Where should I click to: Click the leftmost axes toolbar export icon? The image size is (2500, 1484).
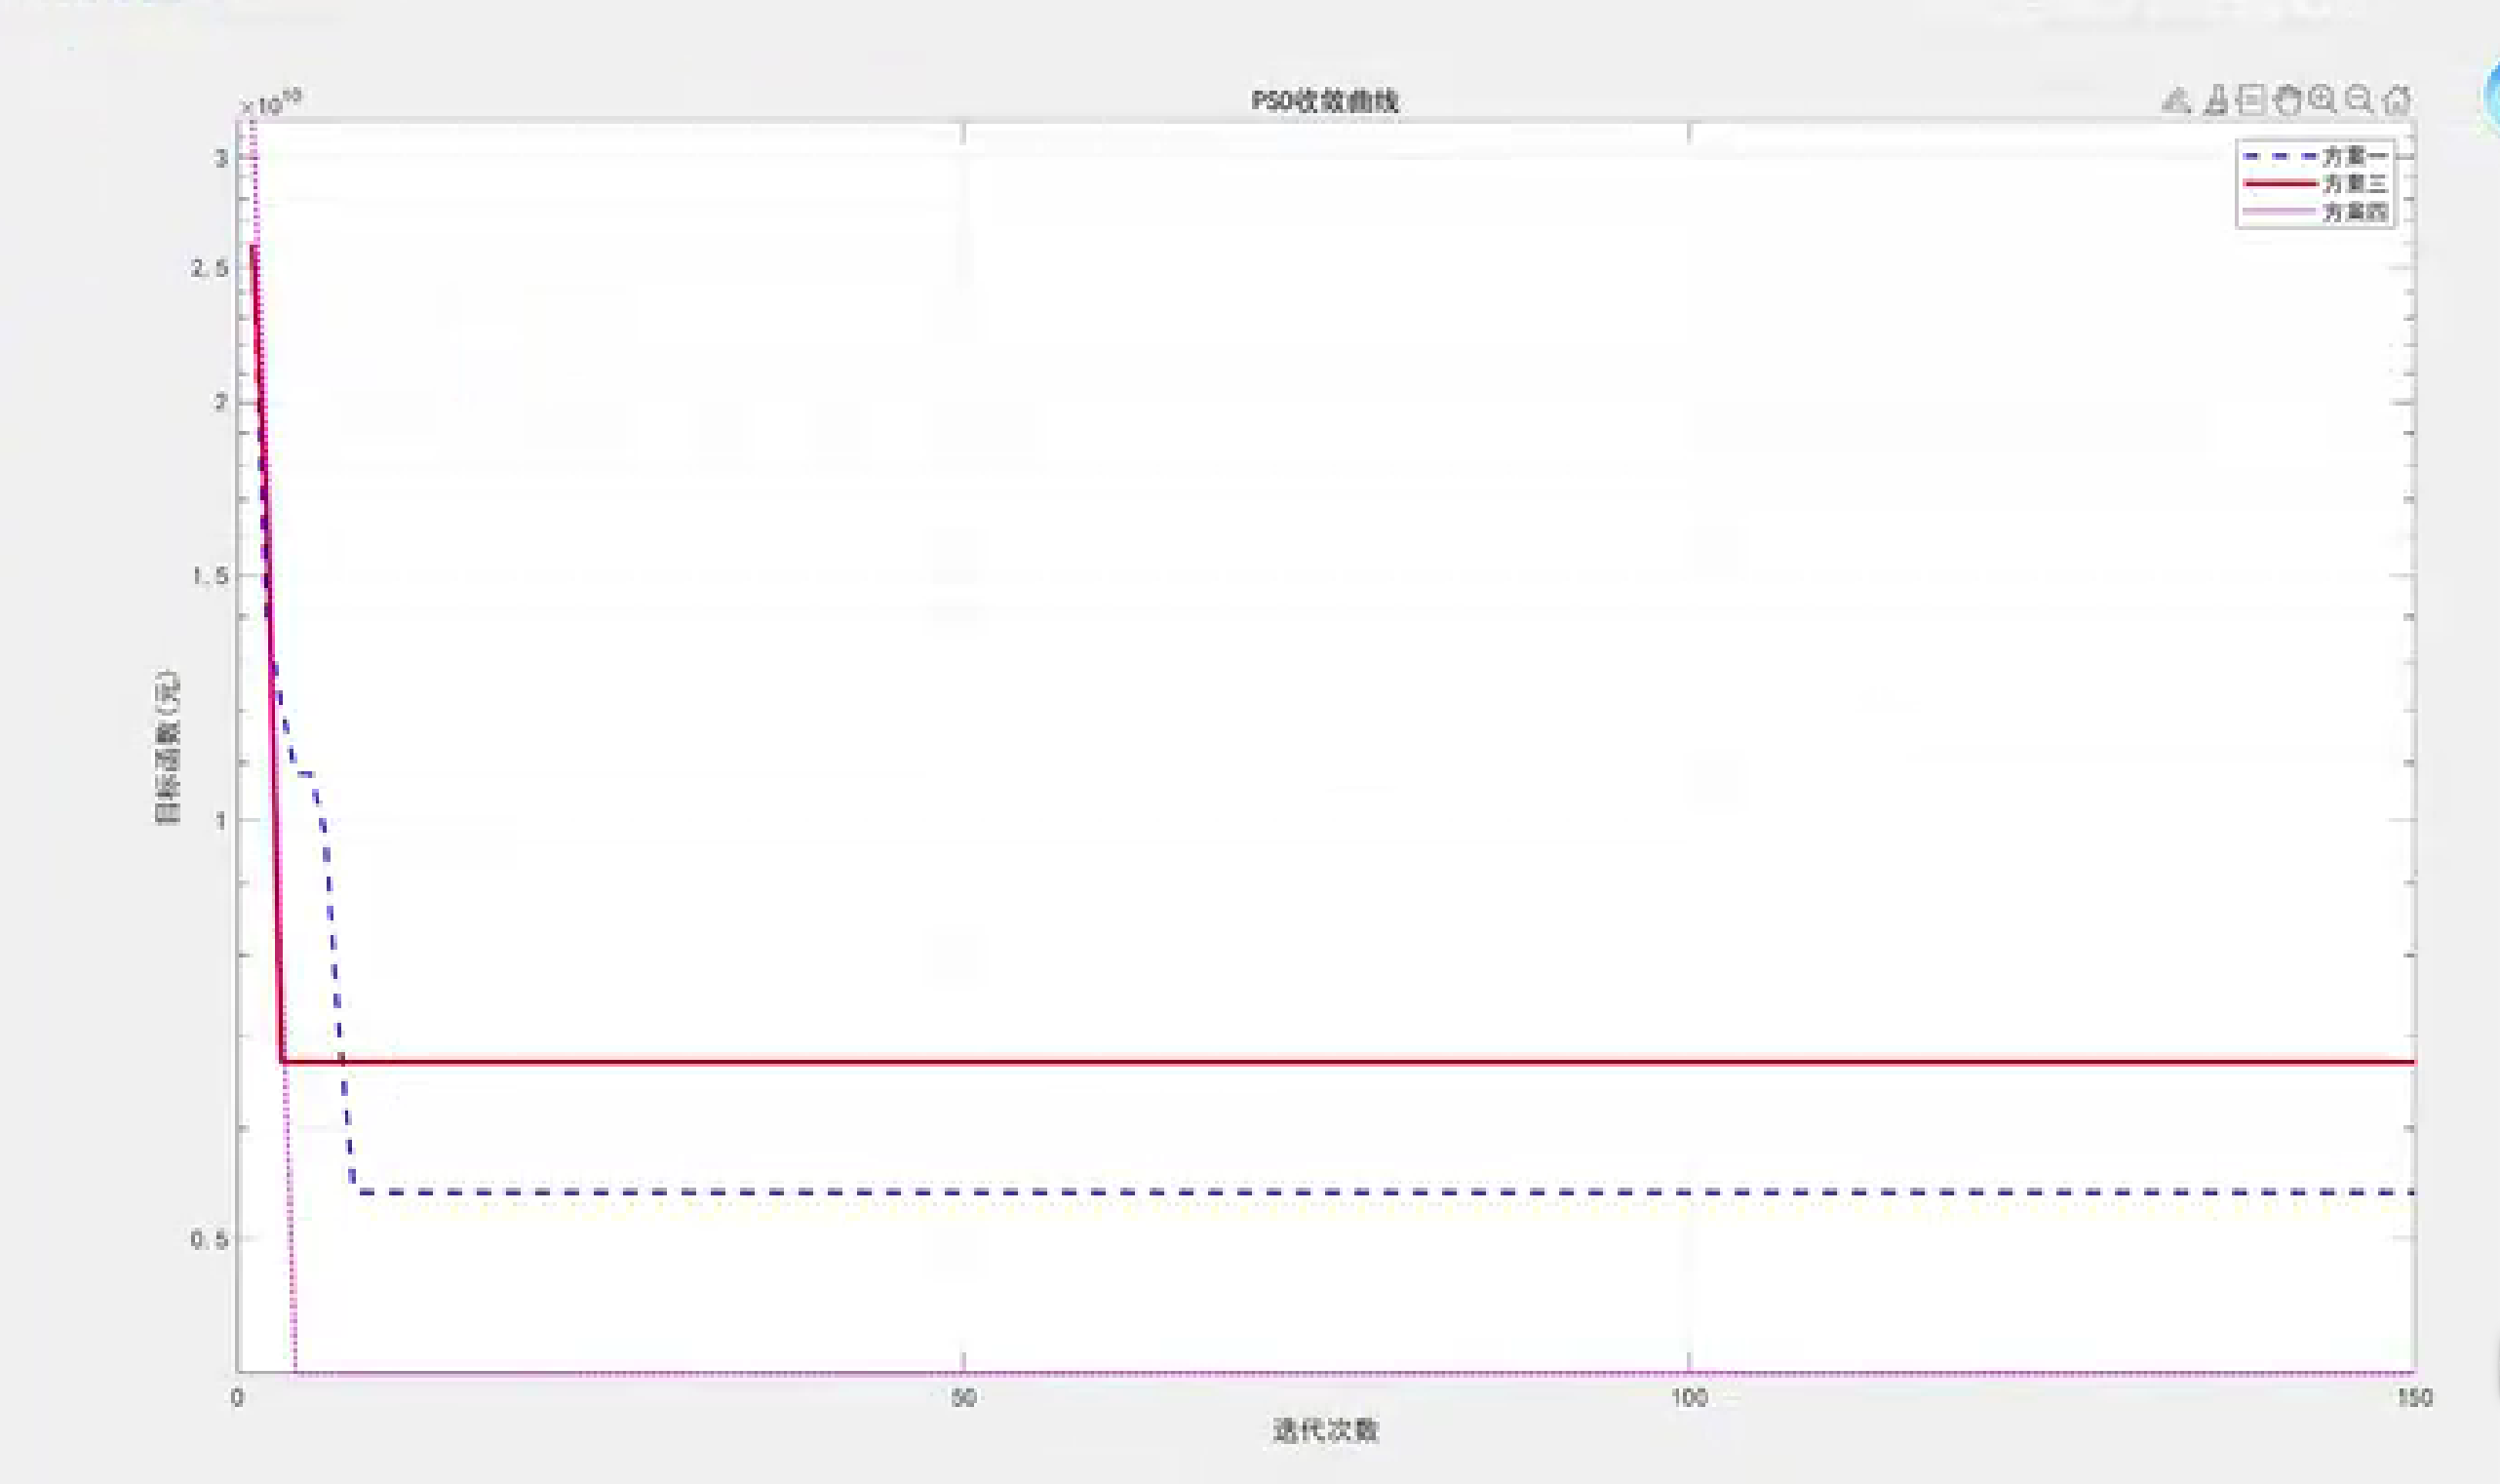point(2177,100)
